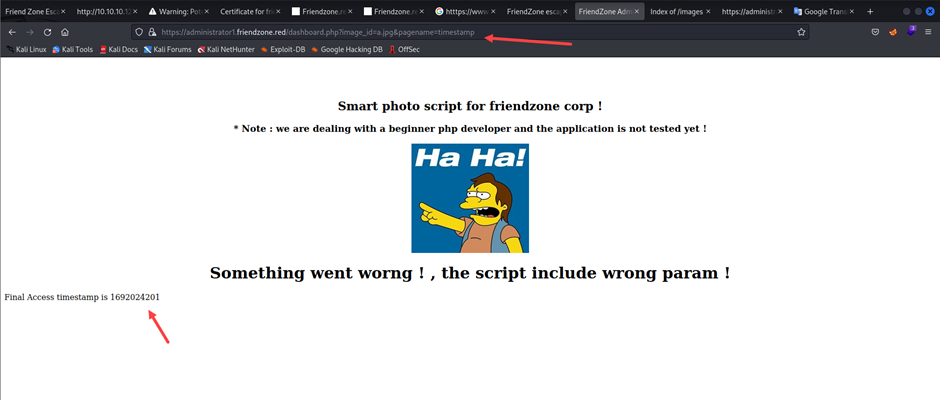The height and width of the screenshot is (400, 940).
Task: Open the purple extension with badge
Action: pyautogui.click(x=911, y=32)
